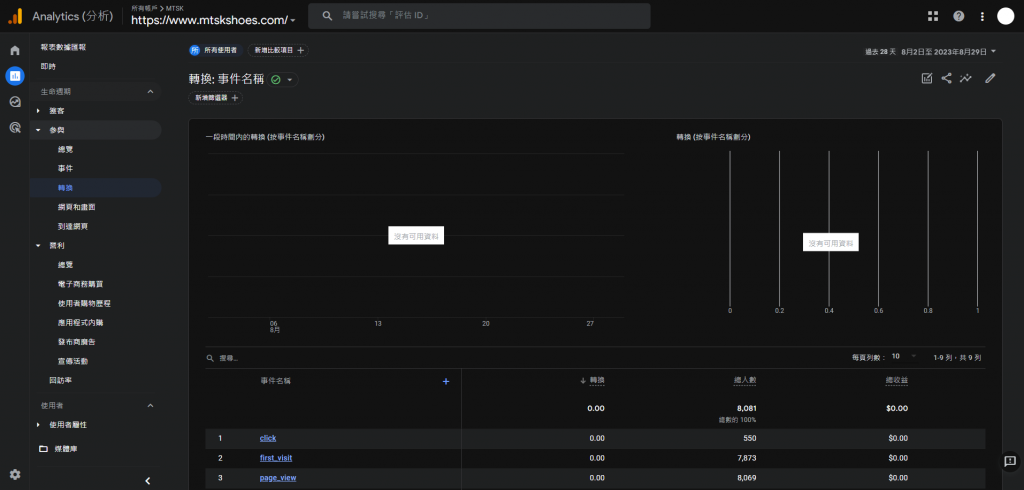Open 網頁和畫面 report
This screenshot has width=1024, height=490.
[x=77, y=207]
